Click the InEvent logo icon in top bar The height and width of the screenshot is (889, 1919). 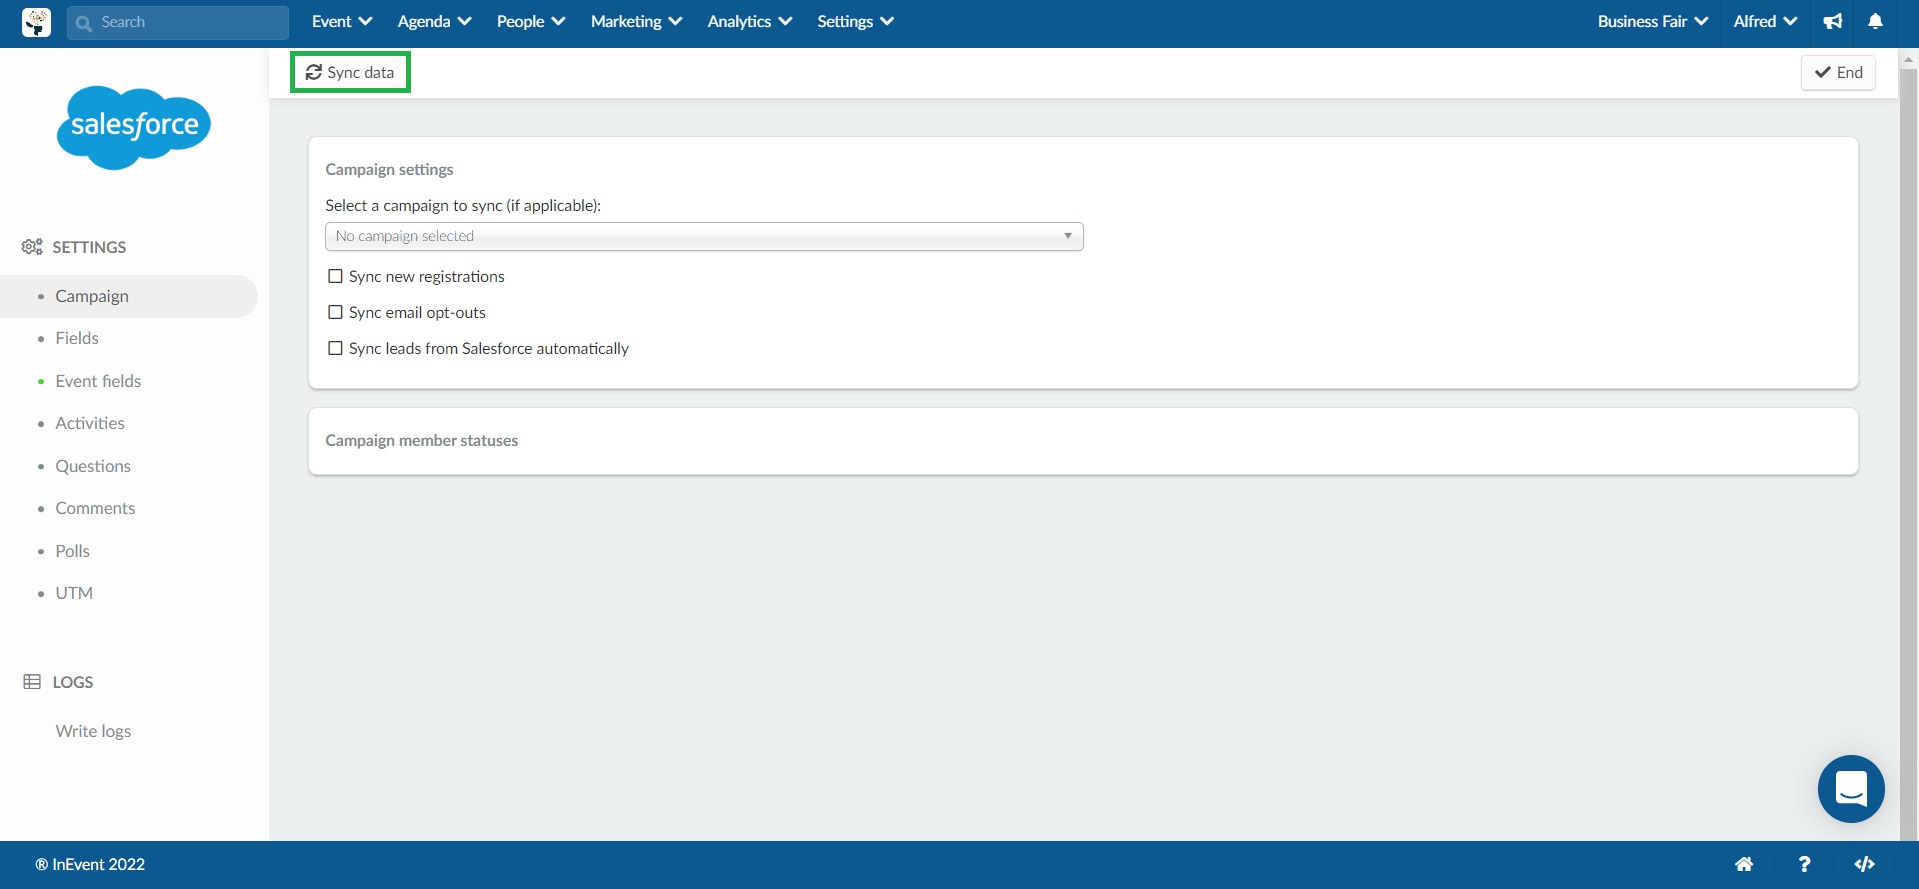click(x=36, y=22)
